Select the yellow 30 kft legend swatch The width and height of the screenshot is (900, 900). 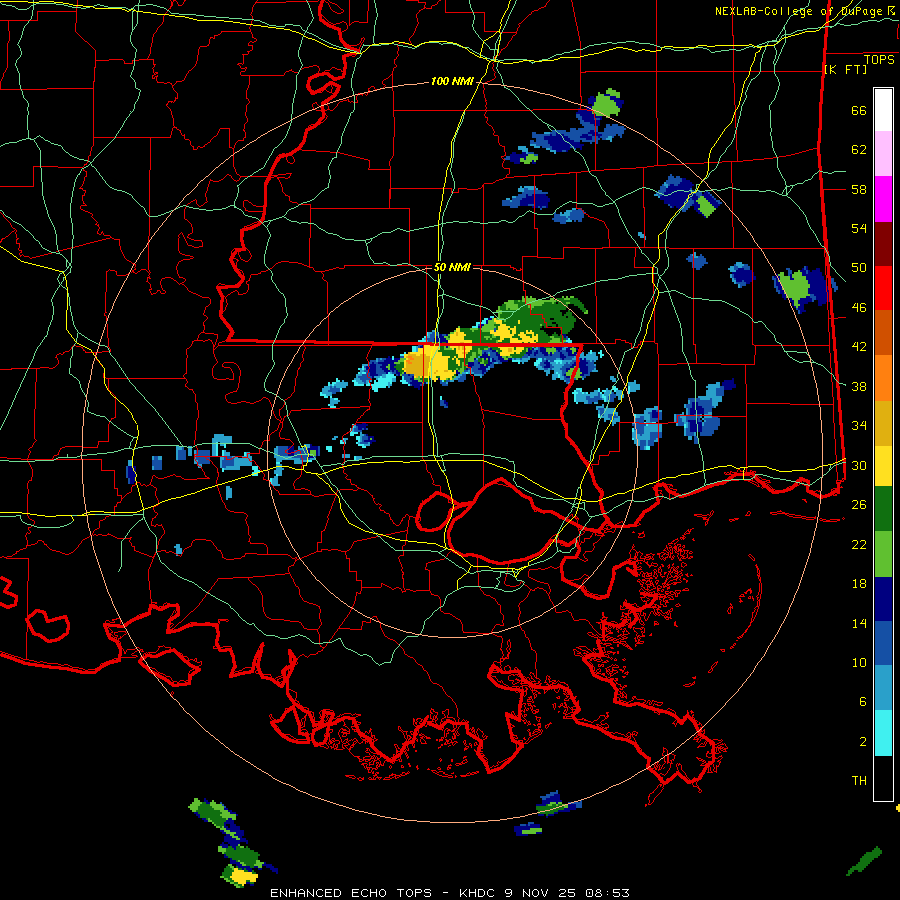(x=883, y=465)
